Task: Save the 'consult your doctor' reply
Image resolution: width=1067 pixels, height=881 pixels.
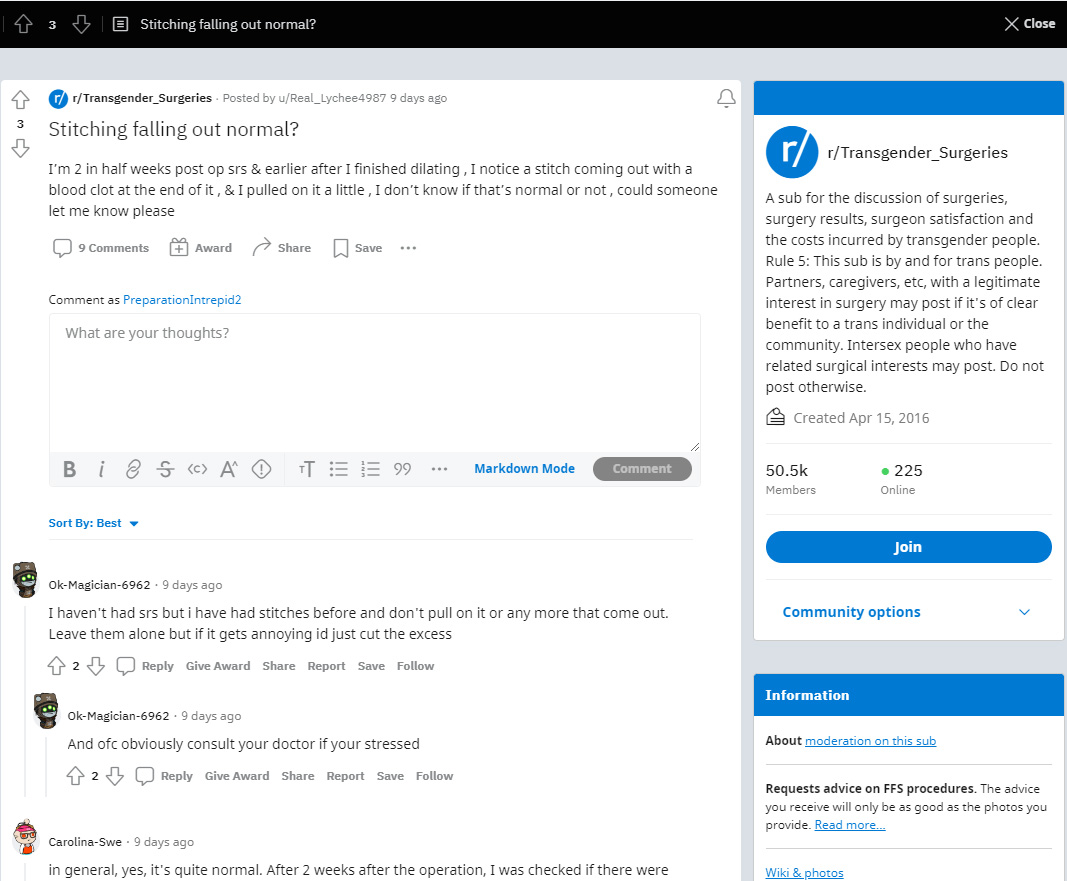Action: click(x=390, y=776)
